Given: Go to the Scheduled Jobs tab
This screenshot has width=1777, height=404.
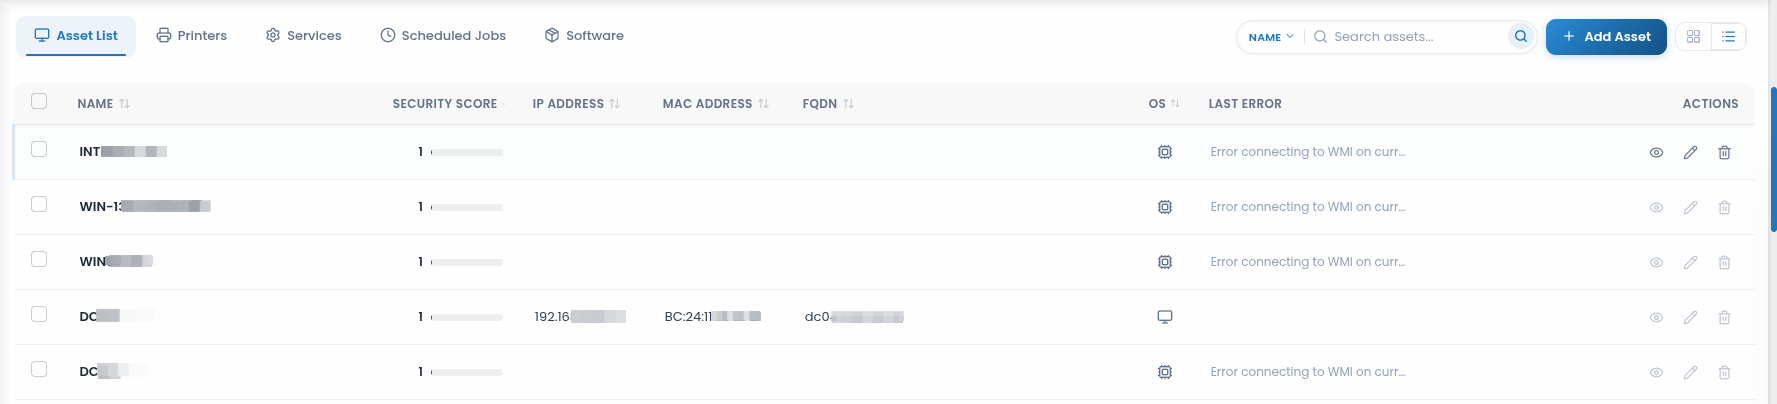Looking at the screenshot, I should tap(443, 35).
